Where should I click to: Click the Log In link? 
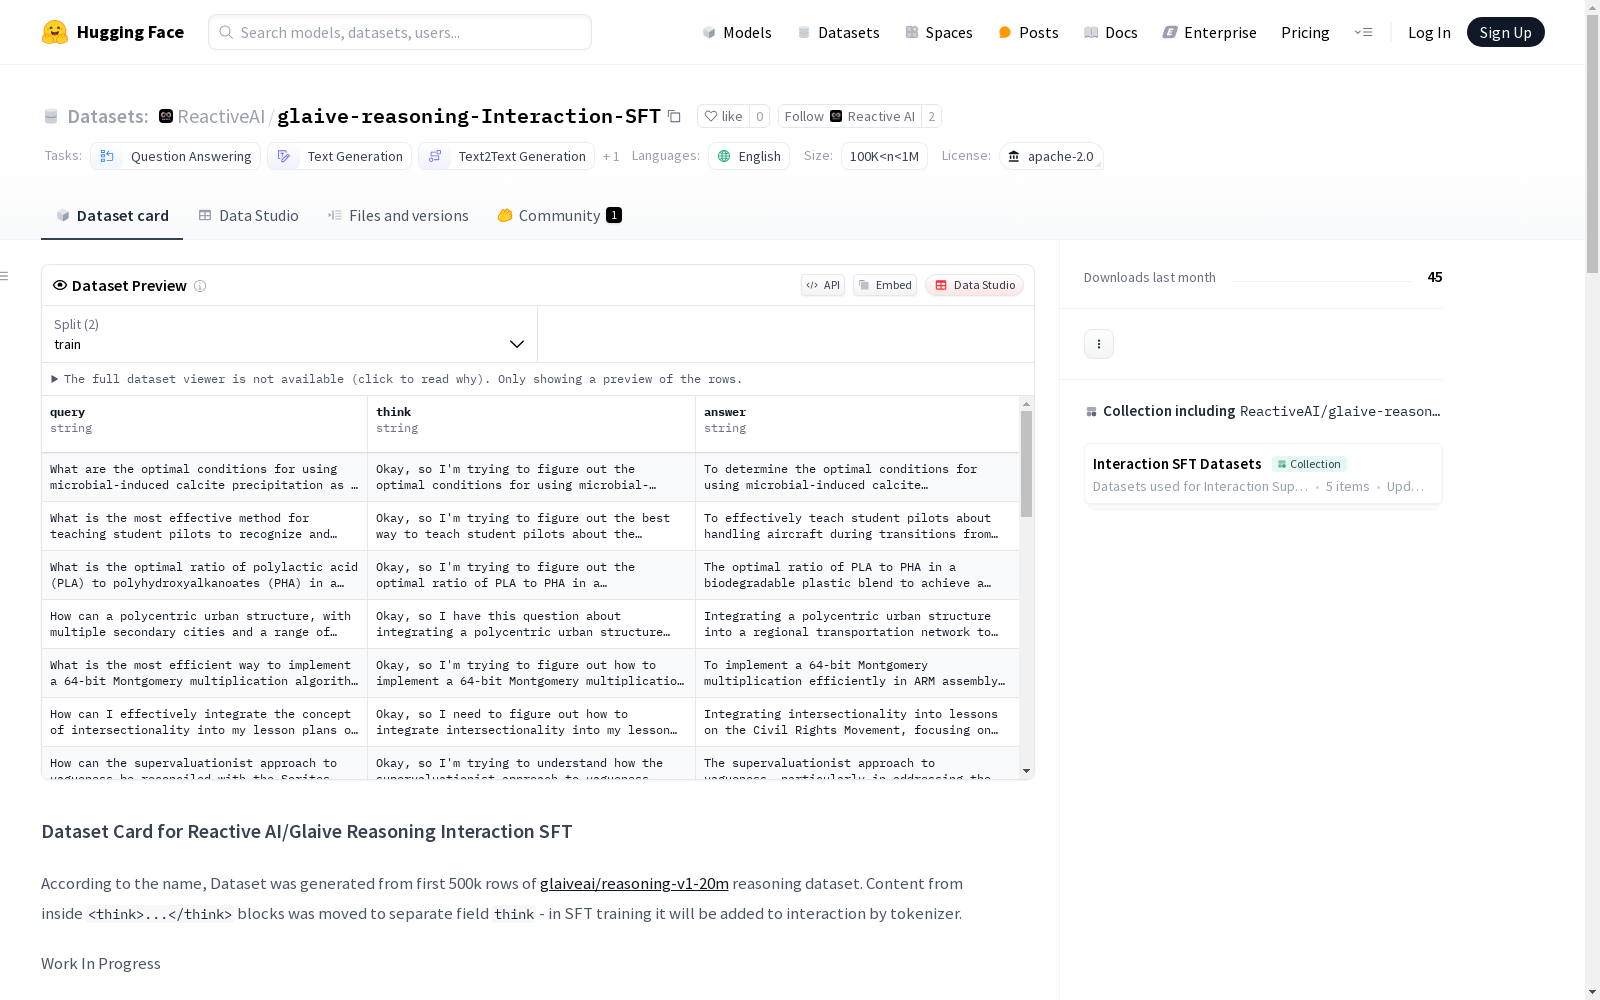pyautogui.click(x=1429, y=32)
